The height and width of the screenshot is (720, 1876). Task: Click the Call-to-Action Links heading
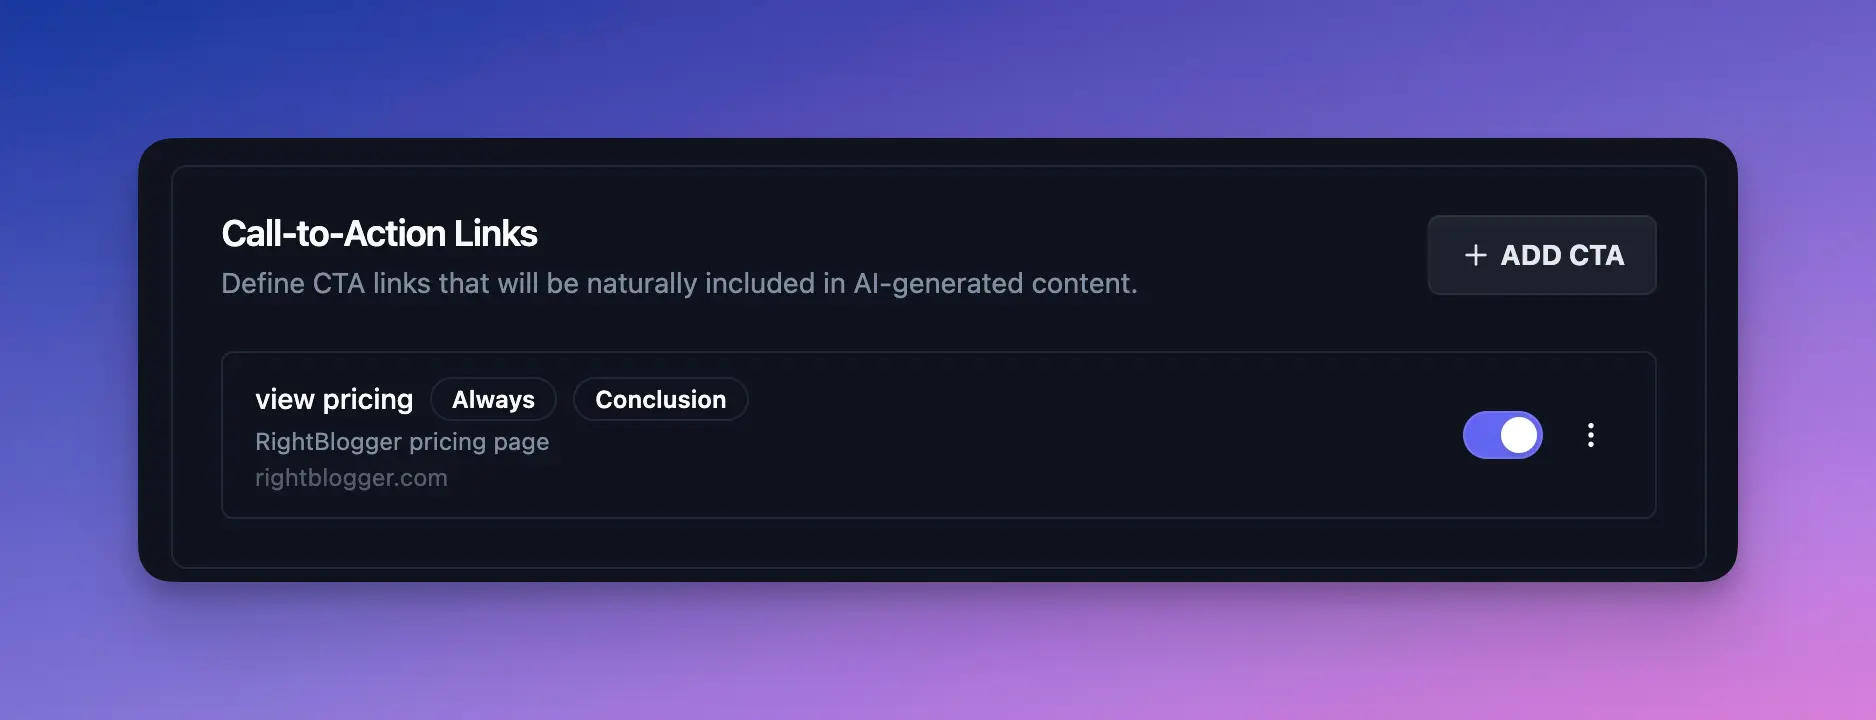(x=379, y=234)
